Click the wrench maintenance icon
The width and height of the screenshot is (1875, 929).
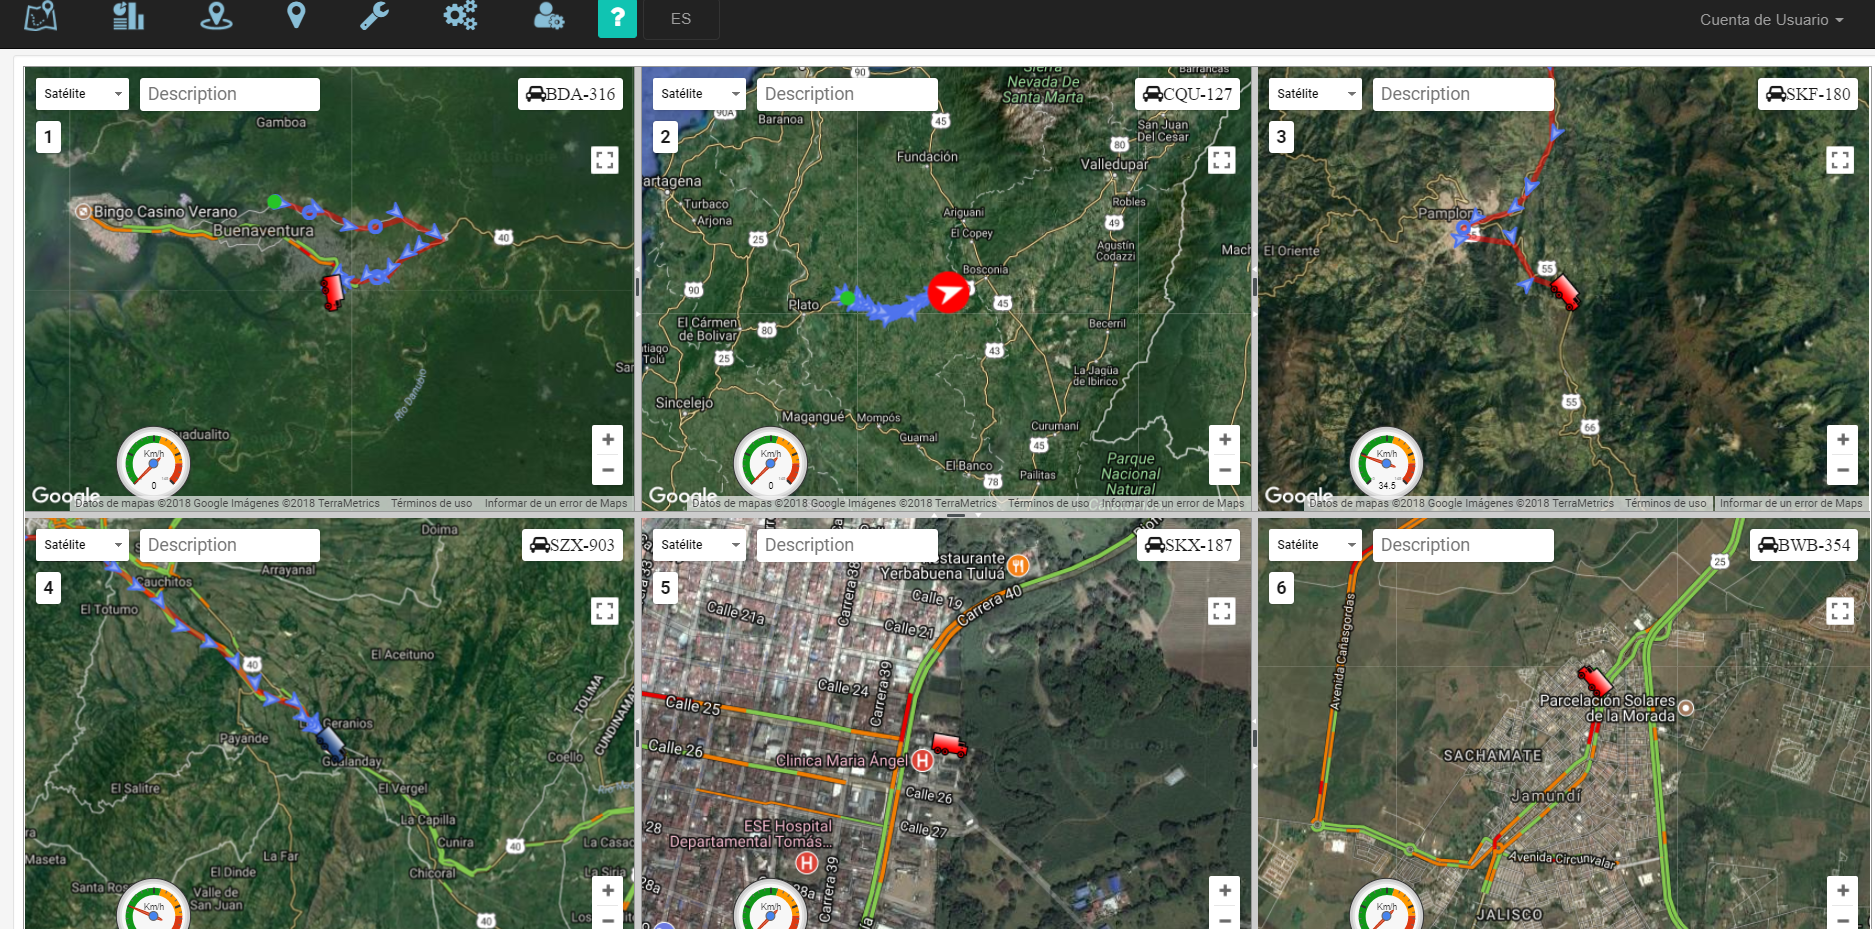point(374,17)
